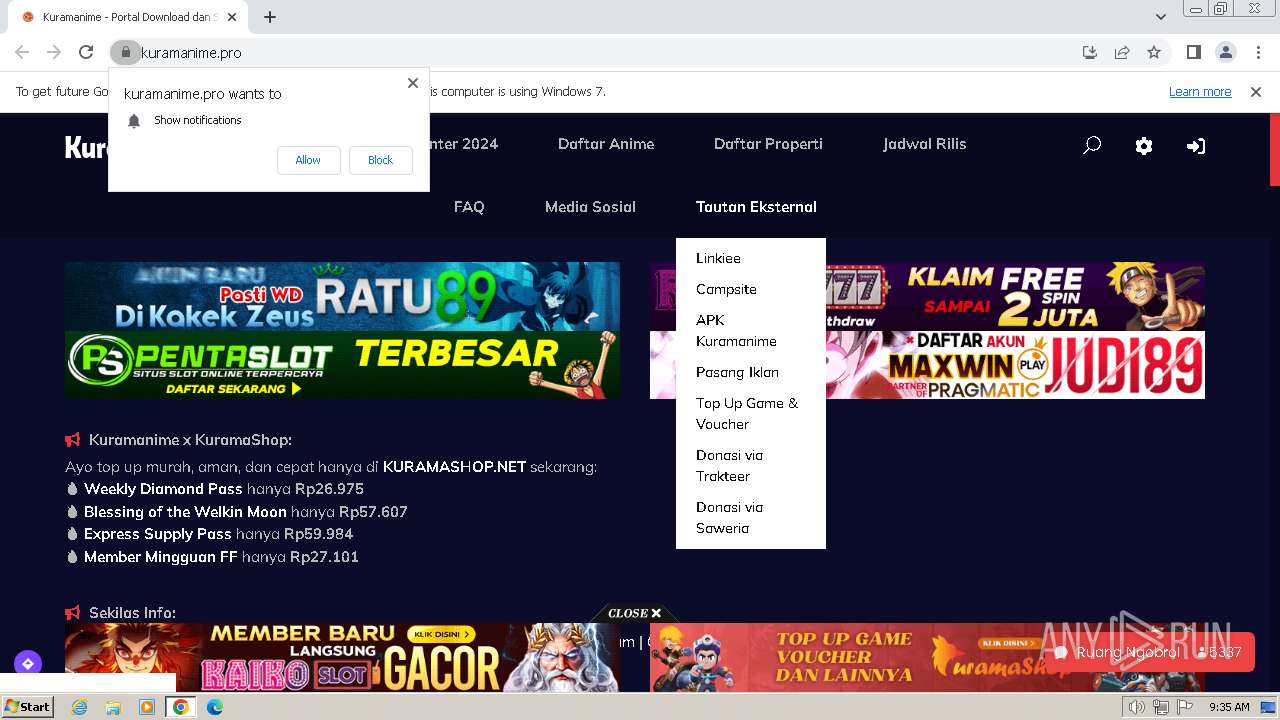
Task: Click the page vertical scrollbar thumb
Action: click(1274, 150)
